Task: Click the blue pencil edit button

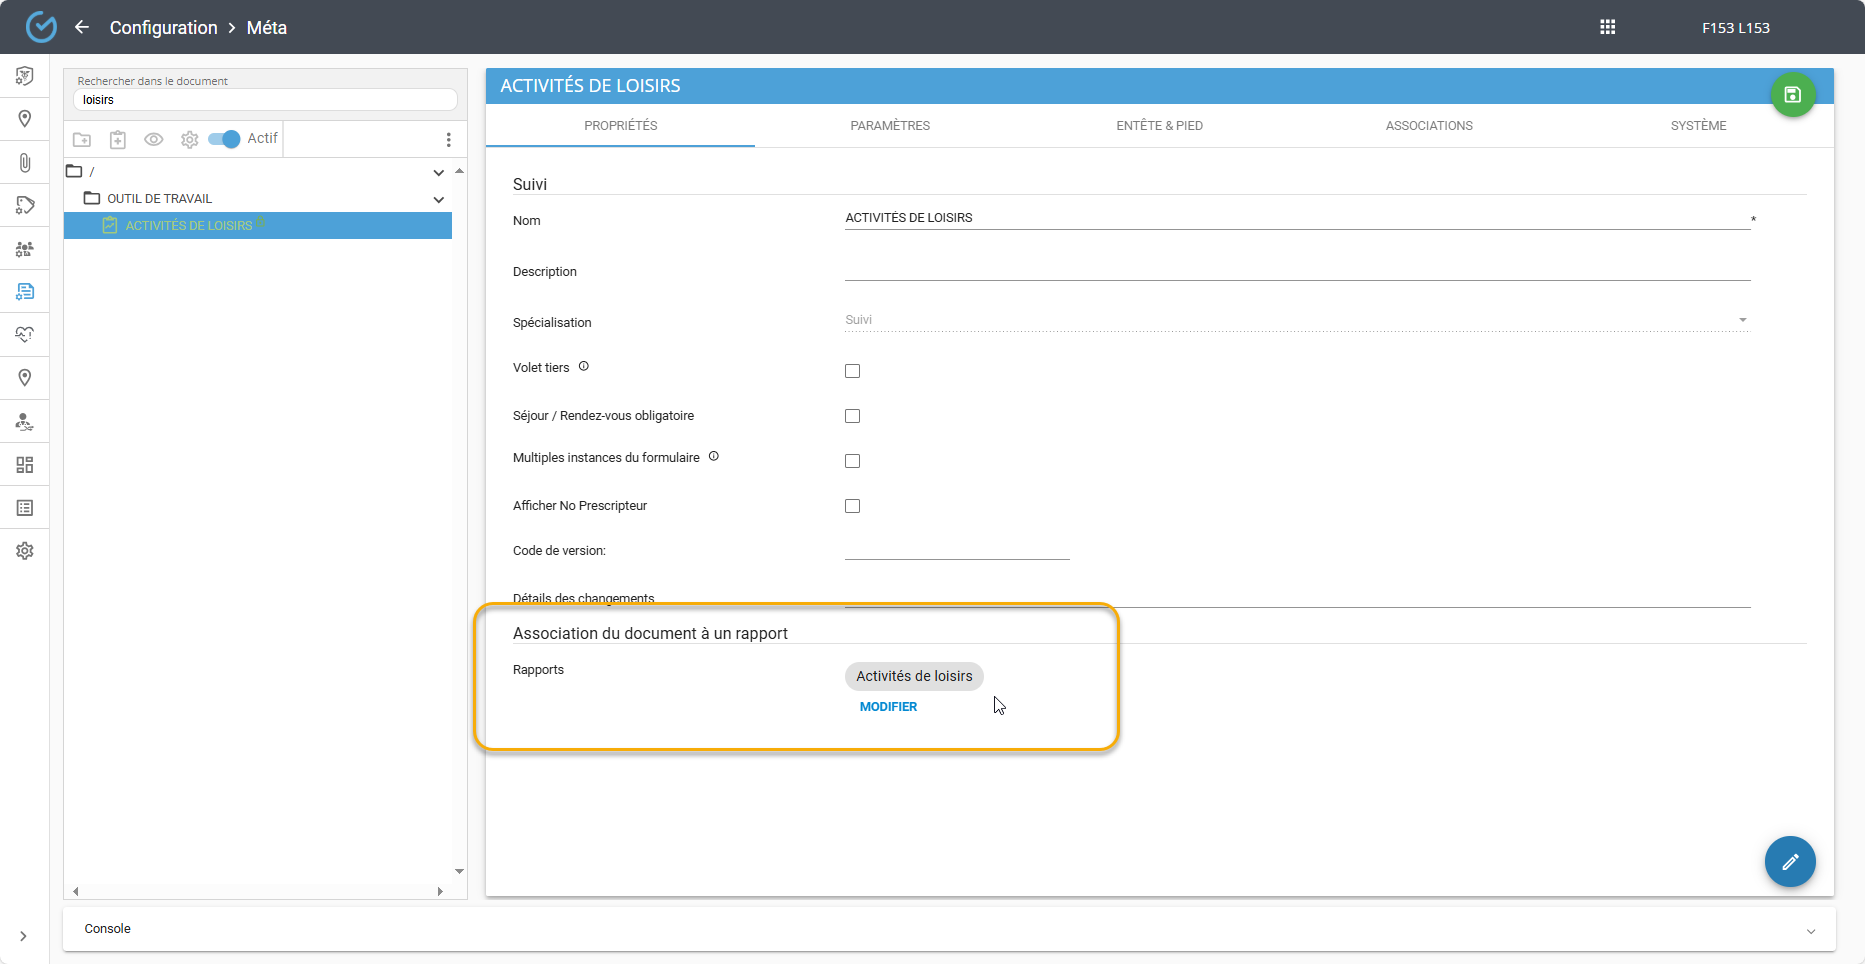Action: 1789,861
